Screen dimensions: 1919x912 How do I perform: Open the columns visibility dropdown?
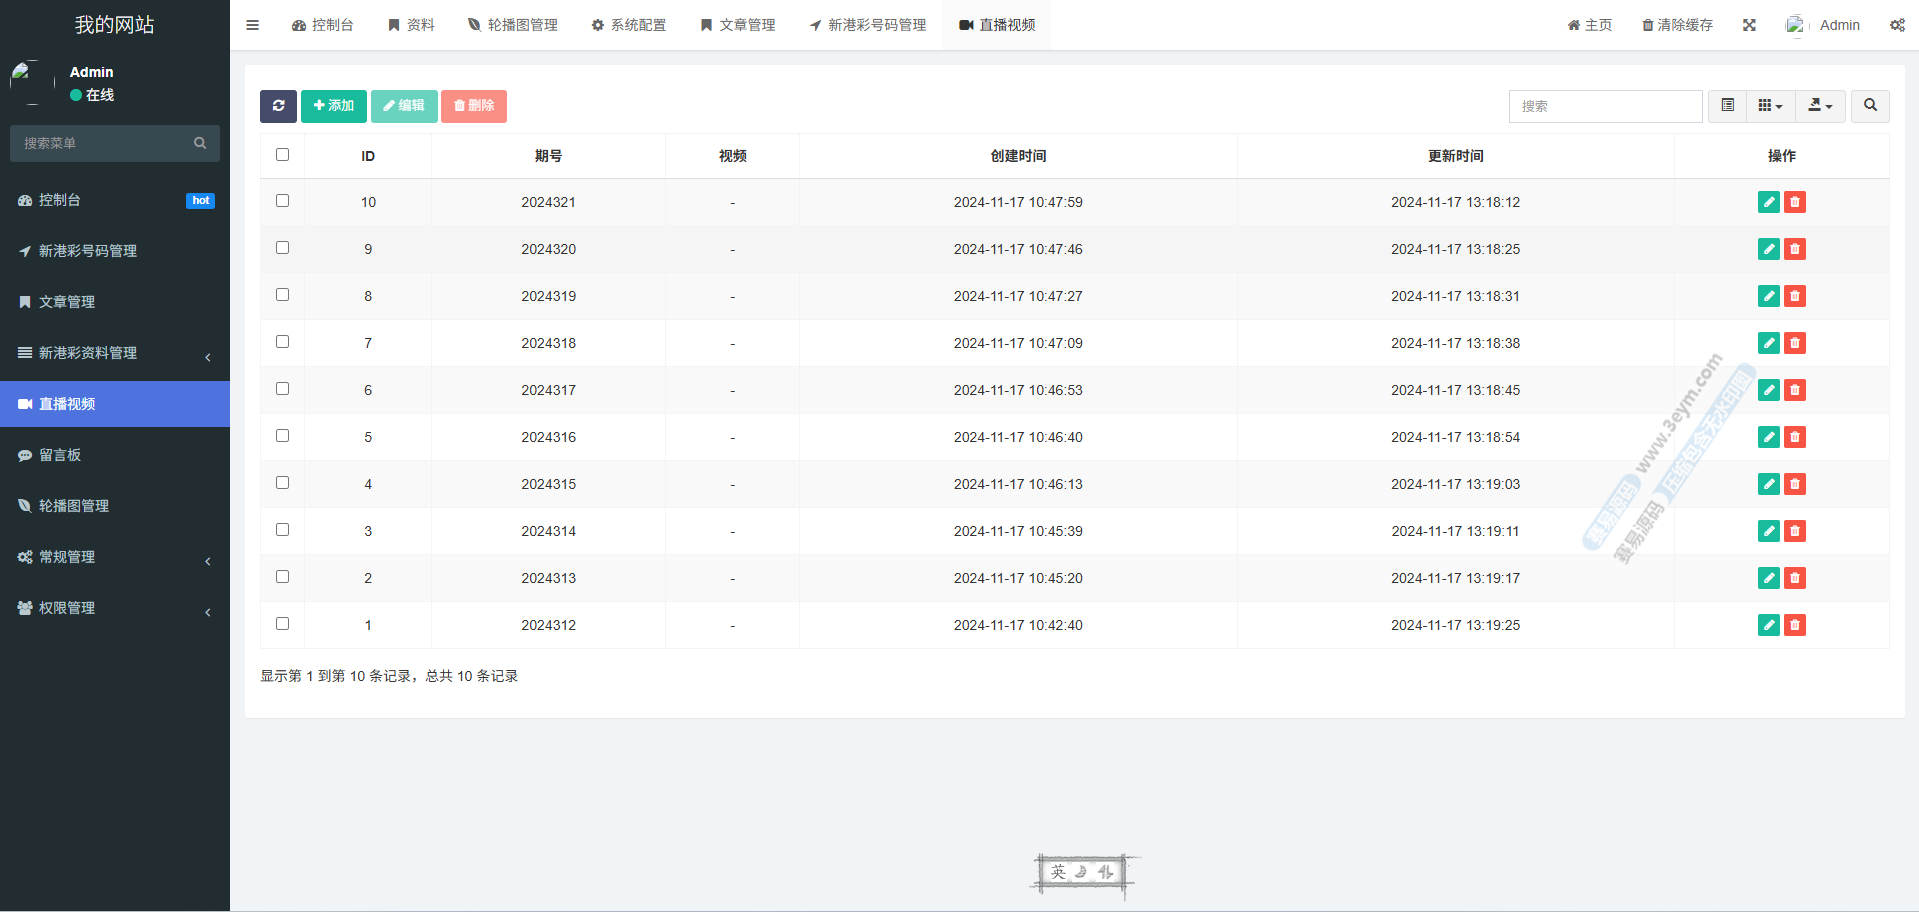click(1770, 106)
